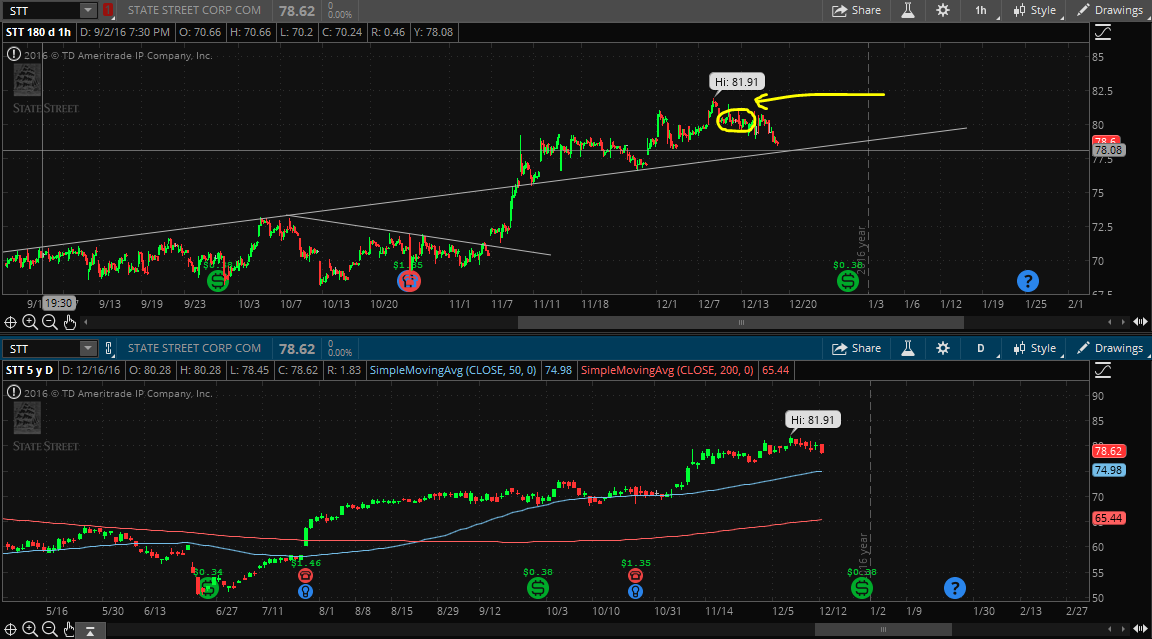The image size is (1152, 639).
Task: Click the lower chart STT symbol field
Action: tap(41, 348)
